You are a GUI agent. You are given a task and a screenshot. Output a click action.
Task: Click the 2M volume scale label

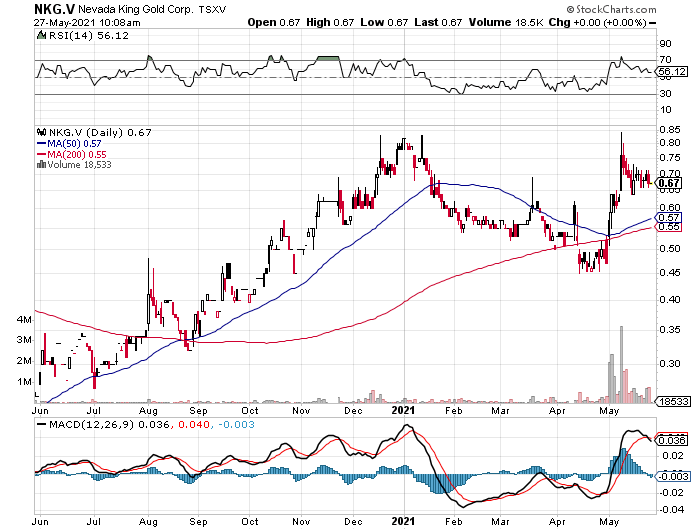(24, 361)
